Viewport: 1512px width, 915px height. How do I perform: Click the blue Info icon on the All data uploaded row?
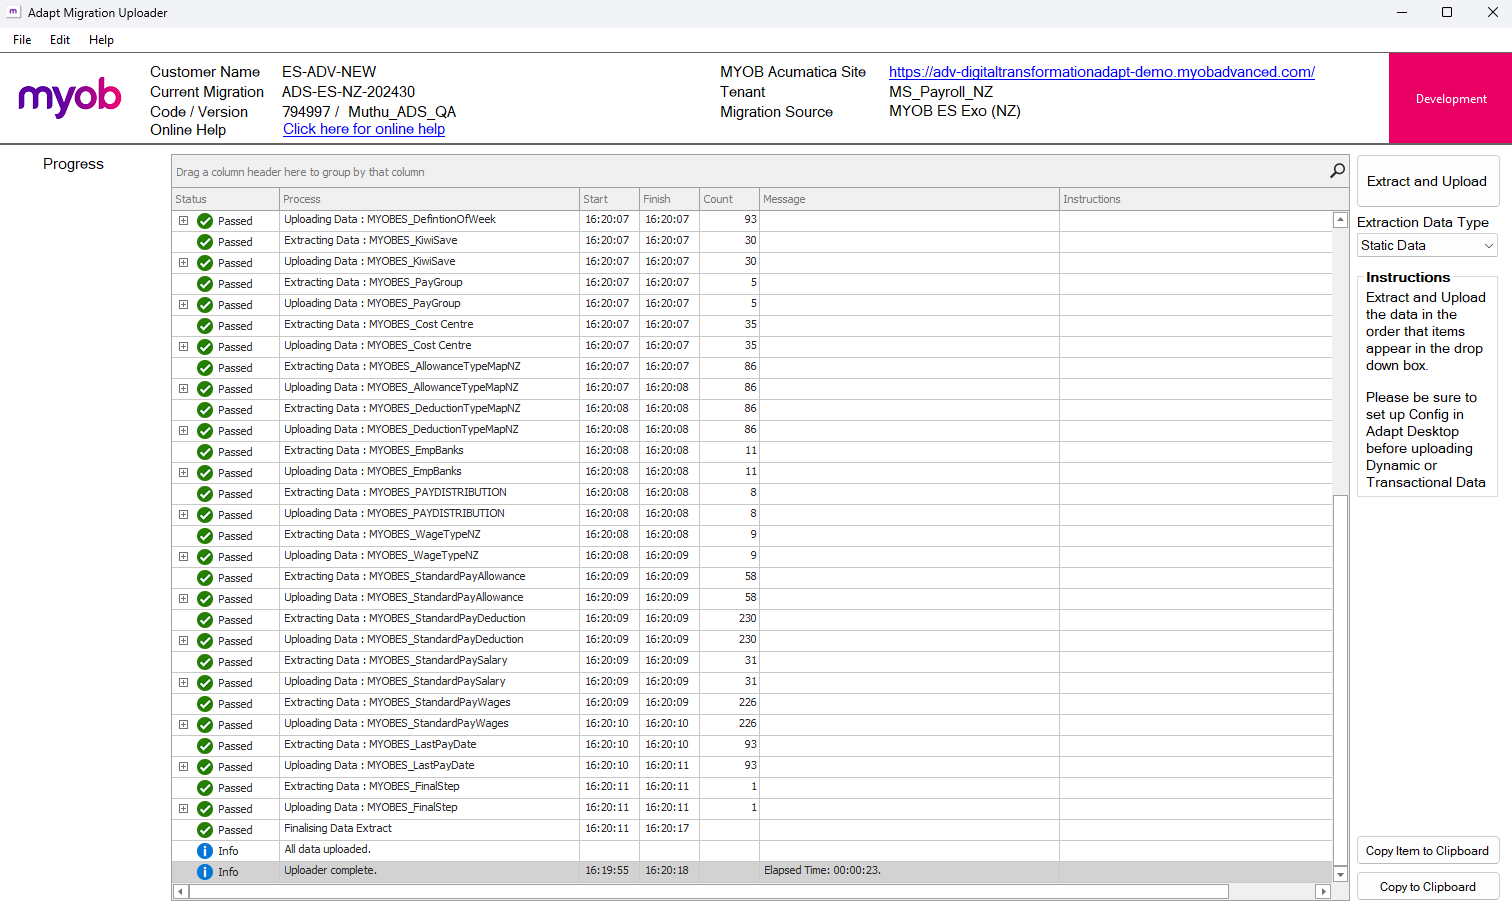click(x=207, y=850)
